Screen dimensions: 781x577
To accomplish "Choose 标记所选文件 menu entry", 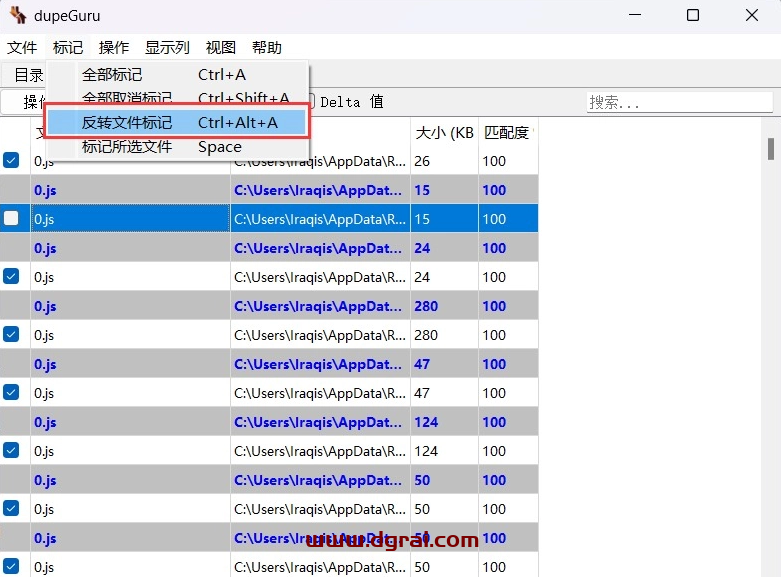I will pos(177,146).
